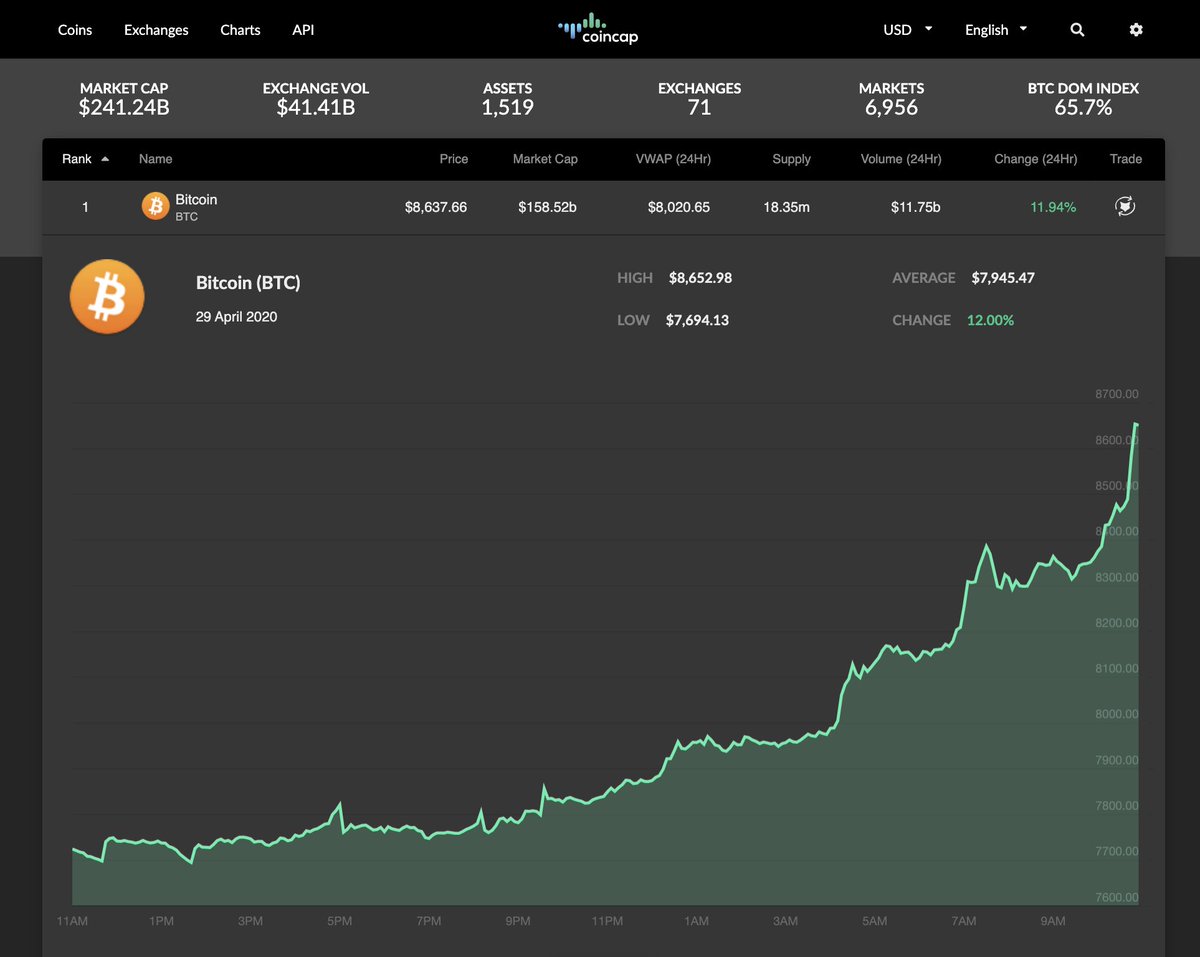Click Bitcoin price $8,637.66 cell
This screenshot has height=957, width=1200.
pyautogui.click(x=436, y=207)
